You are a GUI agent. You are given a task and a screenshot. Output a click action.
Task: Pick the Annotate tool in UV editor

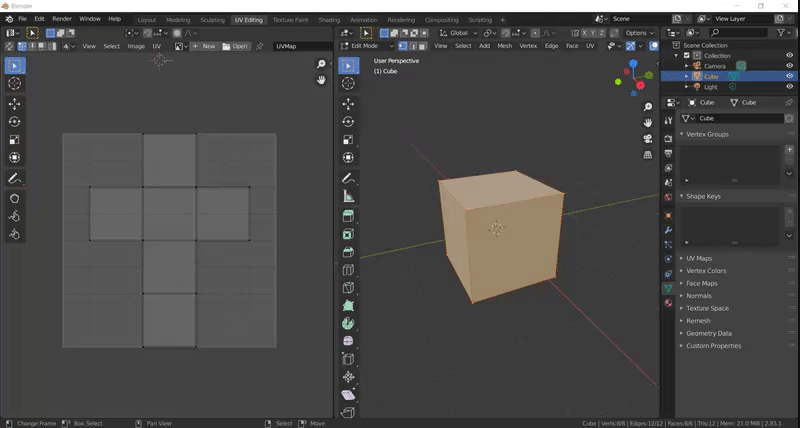(14, 178)
